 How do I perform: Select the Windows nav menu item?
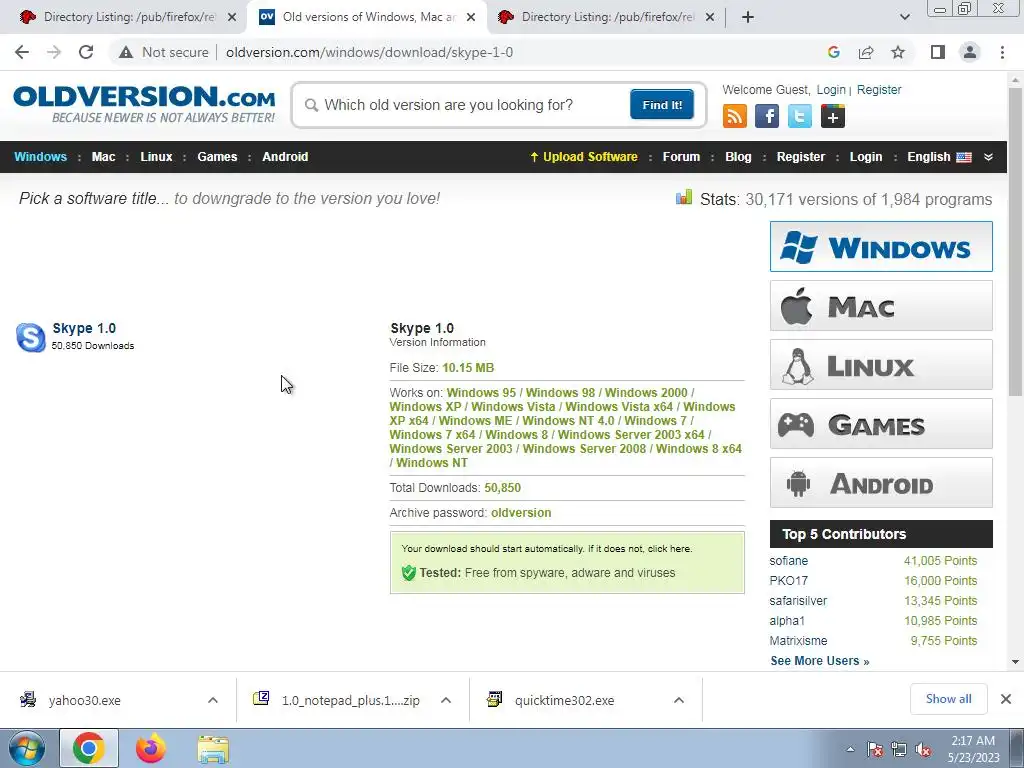pyautogui.click(x=40, y=157)
